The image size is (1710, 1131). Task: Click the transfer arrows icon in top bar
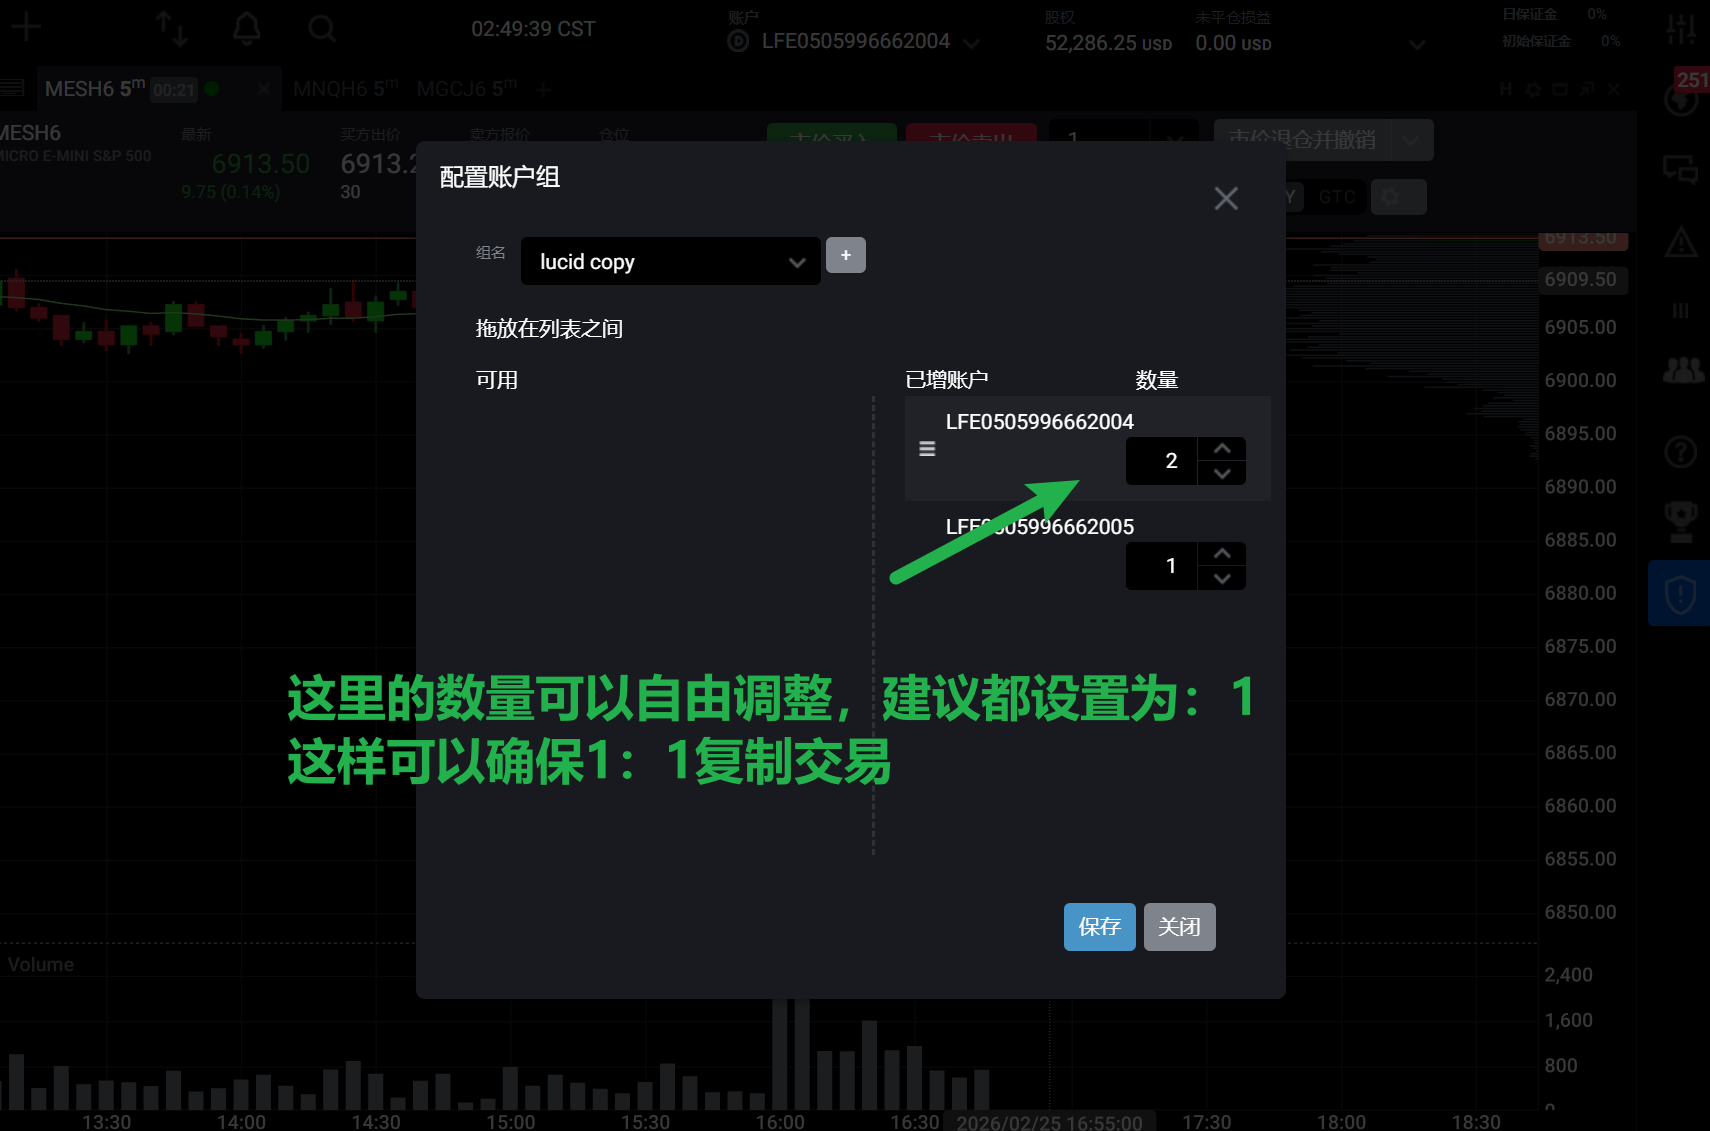[172, 28]
